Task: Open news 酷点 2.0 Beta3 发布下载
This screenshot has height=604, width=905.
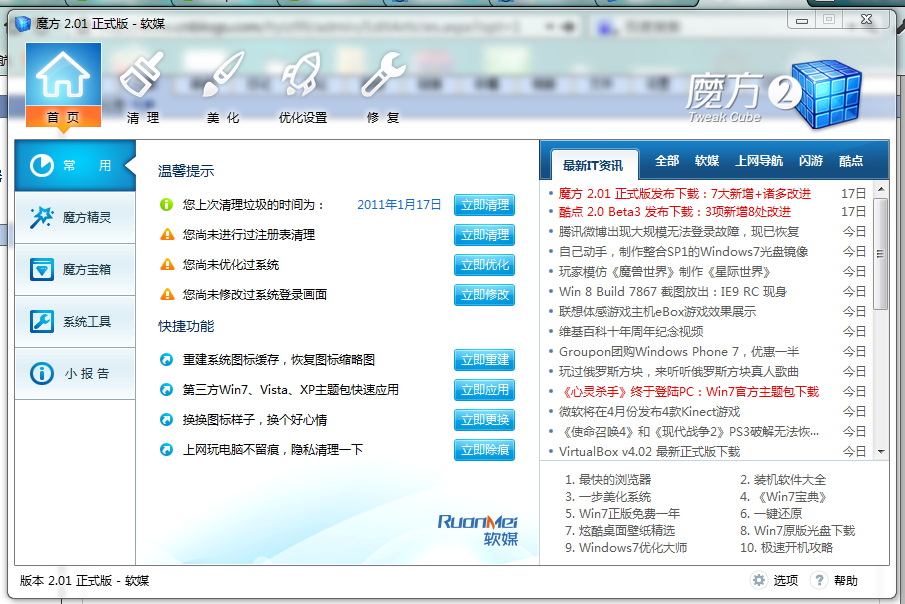Action: tap(675, 212)
